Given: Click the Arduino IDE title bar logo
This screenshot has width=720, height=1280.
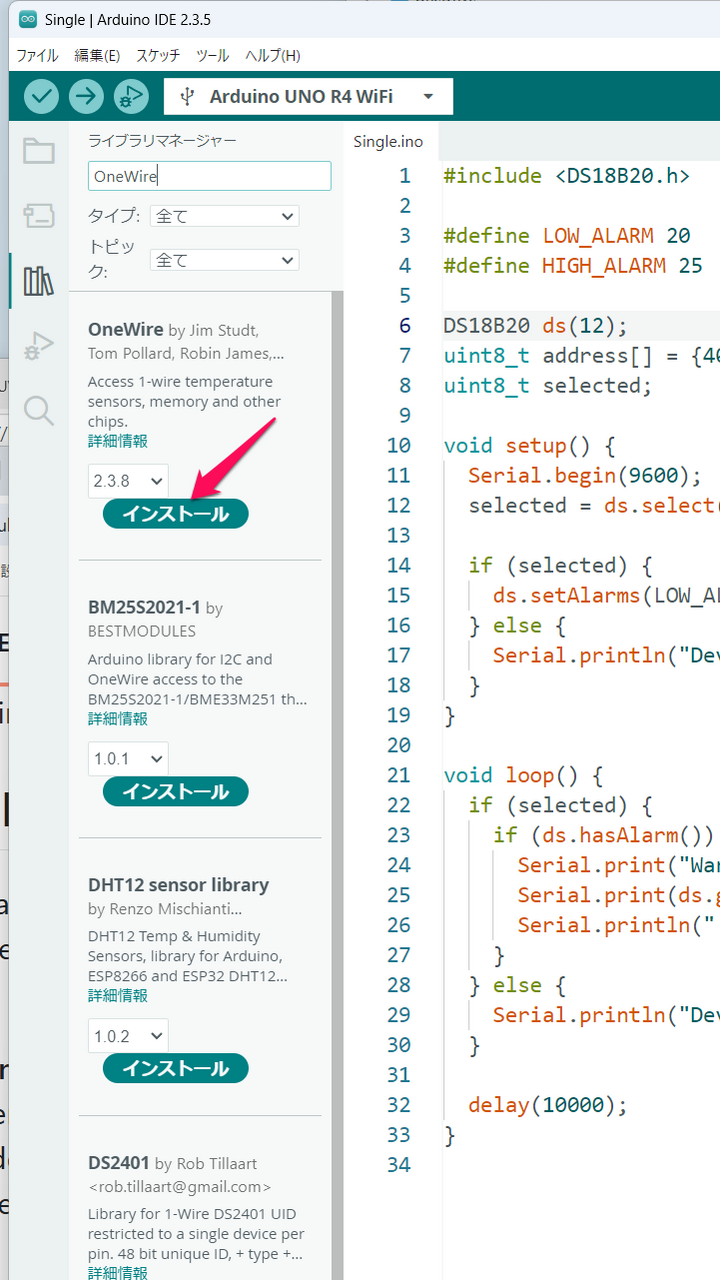Looking at the screenshot, I should [x=27, y=19].
